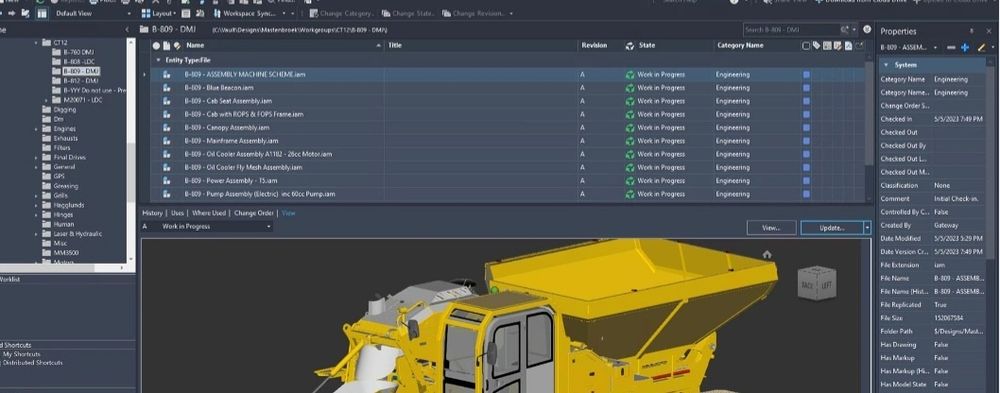Select B-809 - Cab Seat Assembly.iam file

tap(228, 101)
